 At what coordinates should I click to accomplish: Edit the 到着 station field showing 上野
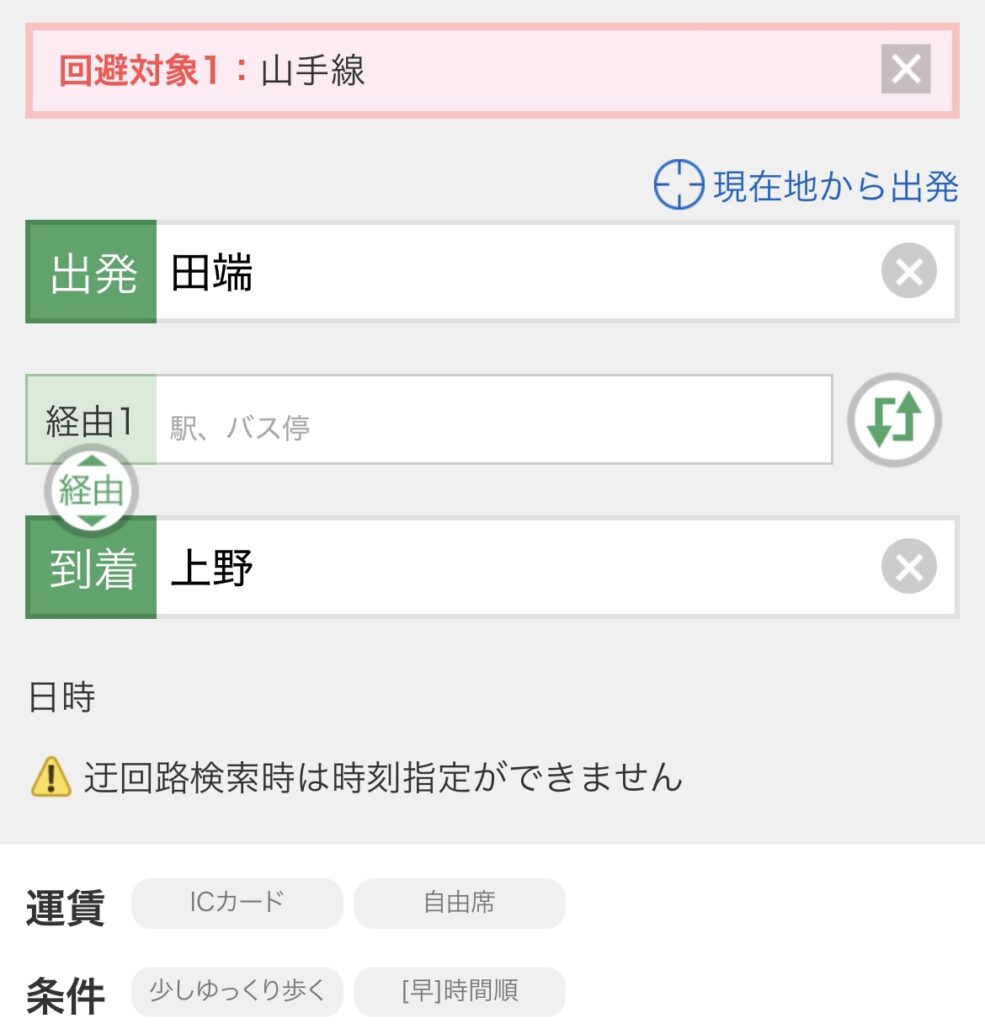pos(556,567)
